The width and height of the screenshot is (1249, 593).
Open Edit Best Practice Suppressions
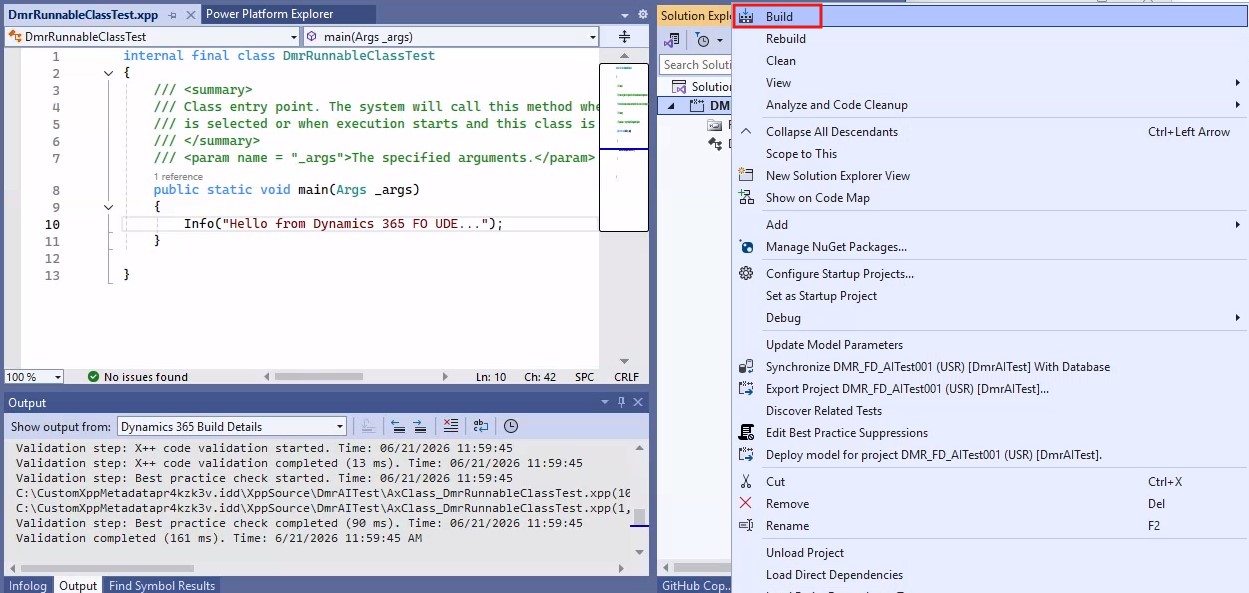990,432
